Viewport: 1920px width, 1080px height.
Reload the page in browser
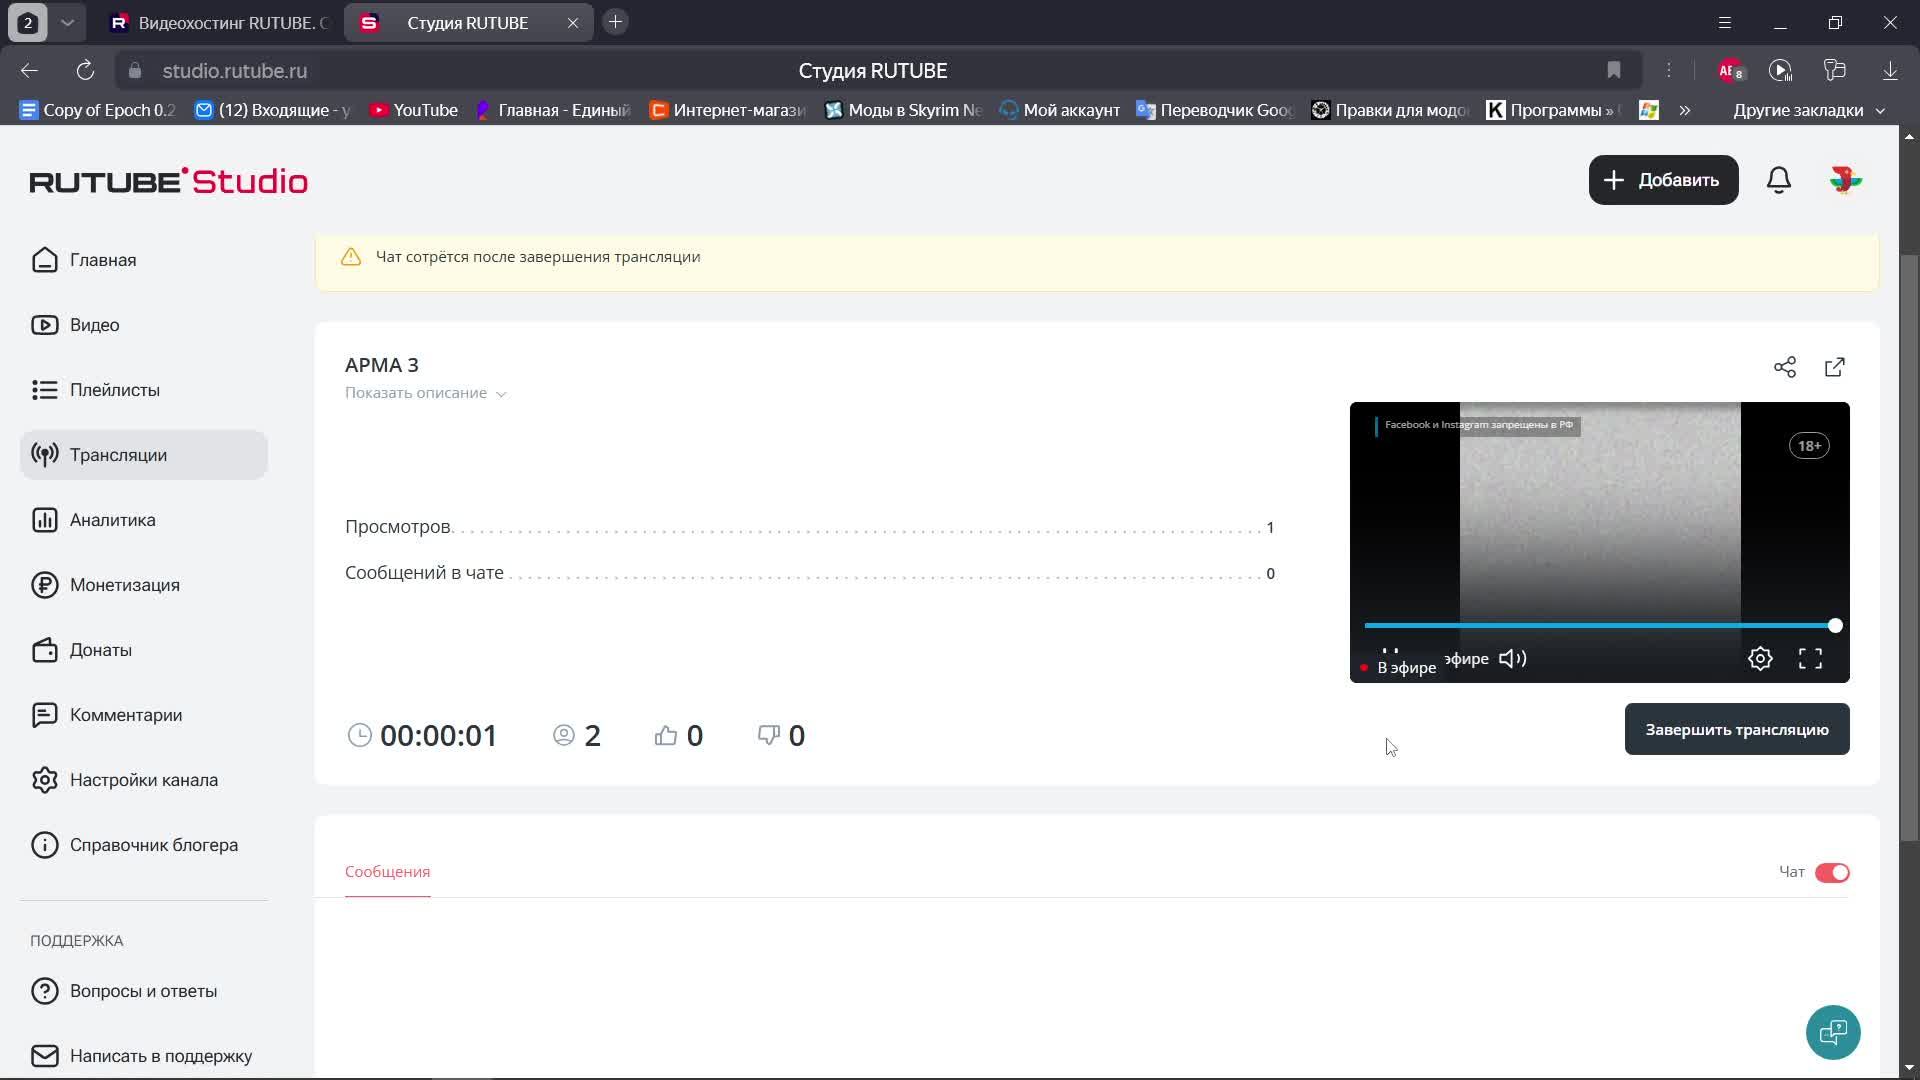85,70
